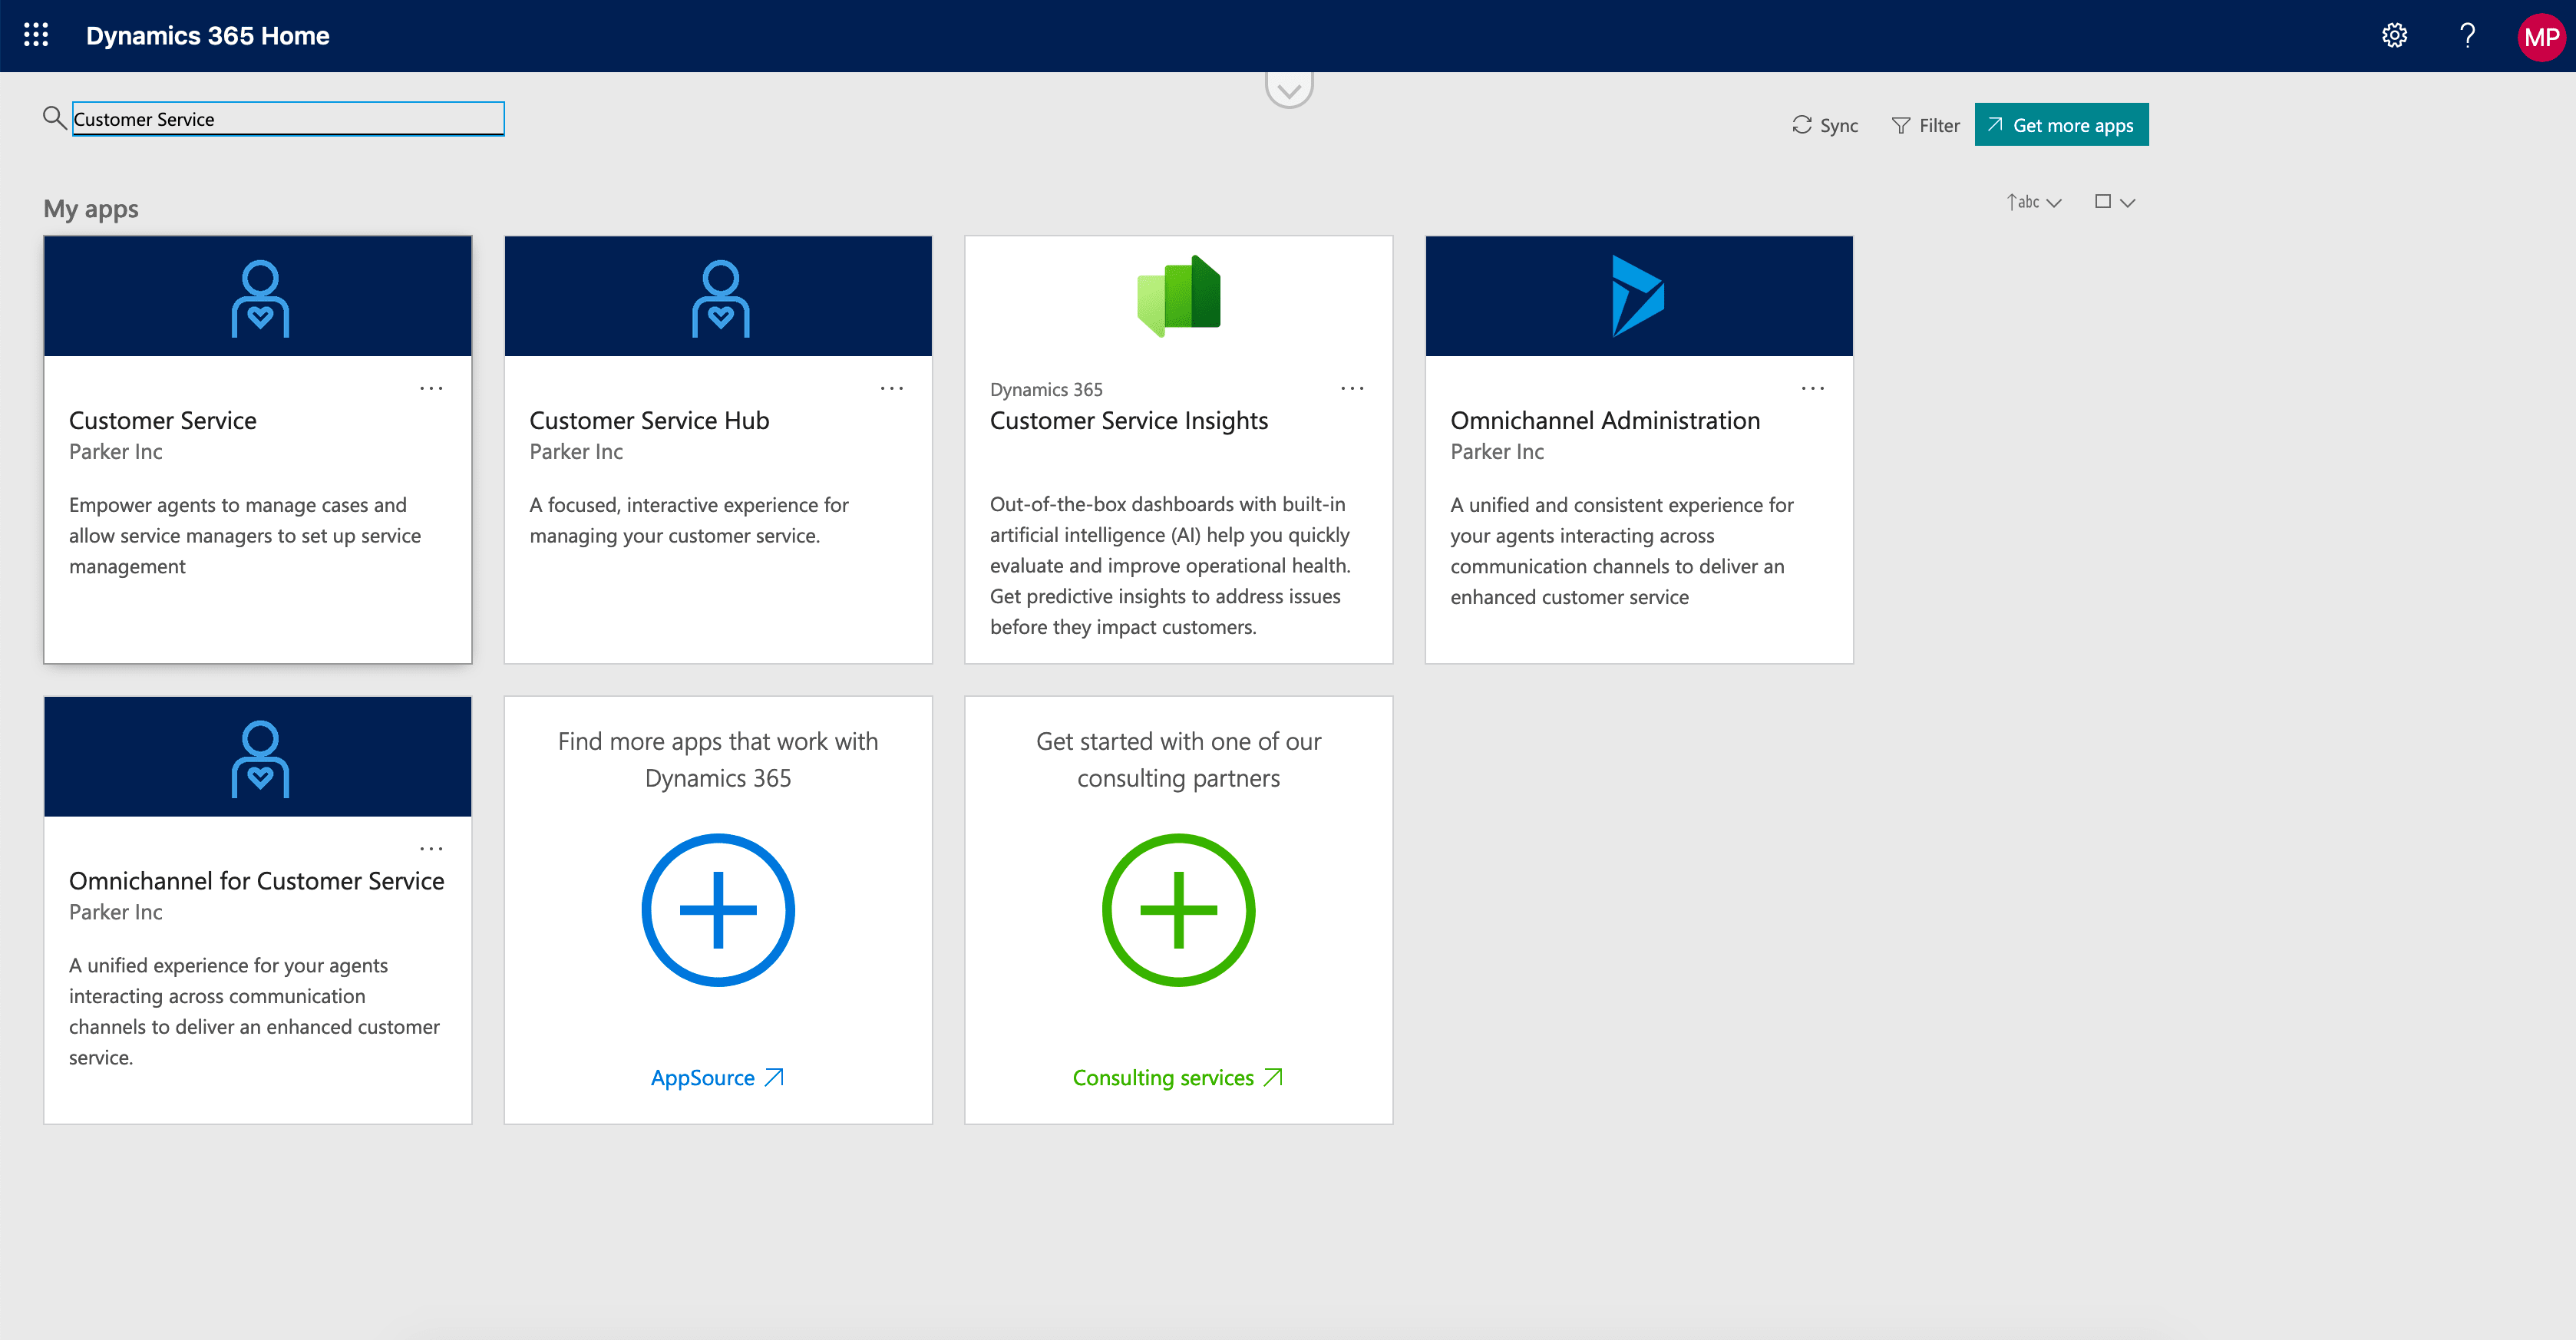Click the Omnichannel Administration description text
Screen dimensions: 2576x1340
click(1622, 551)
